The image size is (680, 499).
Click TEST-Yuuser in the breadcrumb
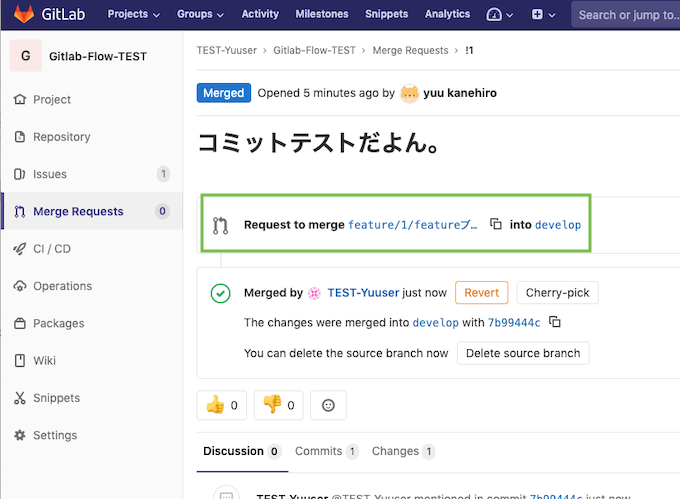[226, 50]
